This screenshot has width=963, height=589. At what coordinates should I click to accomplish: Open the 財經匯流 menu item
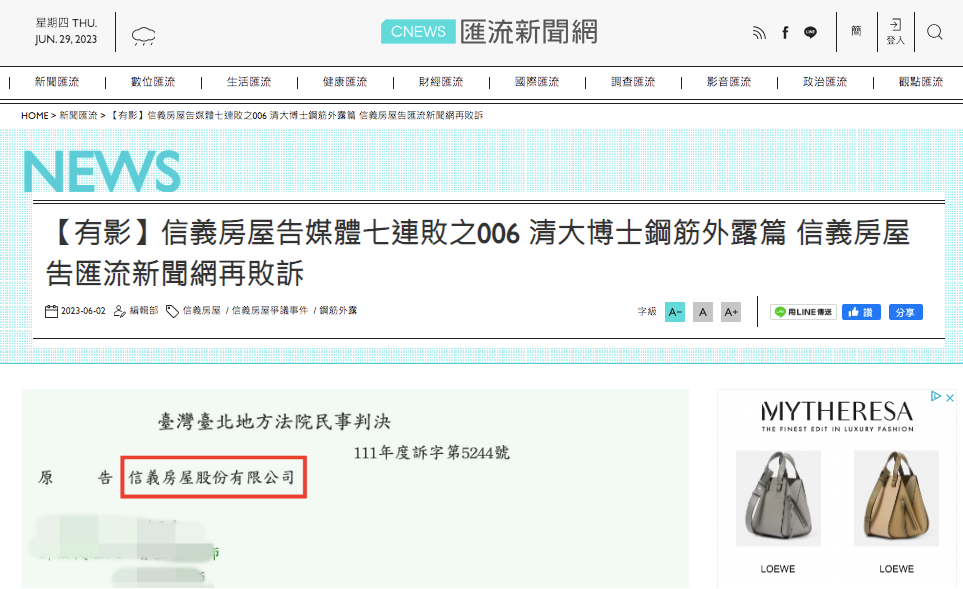tap(441, 82)
